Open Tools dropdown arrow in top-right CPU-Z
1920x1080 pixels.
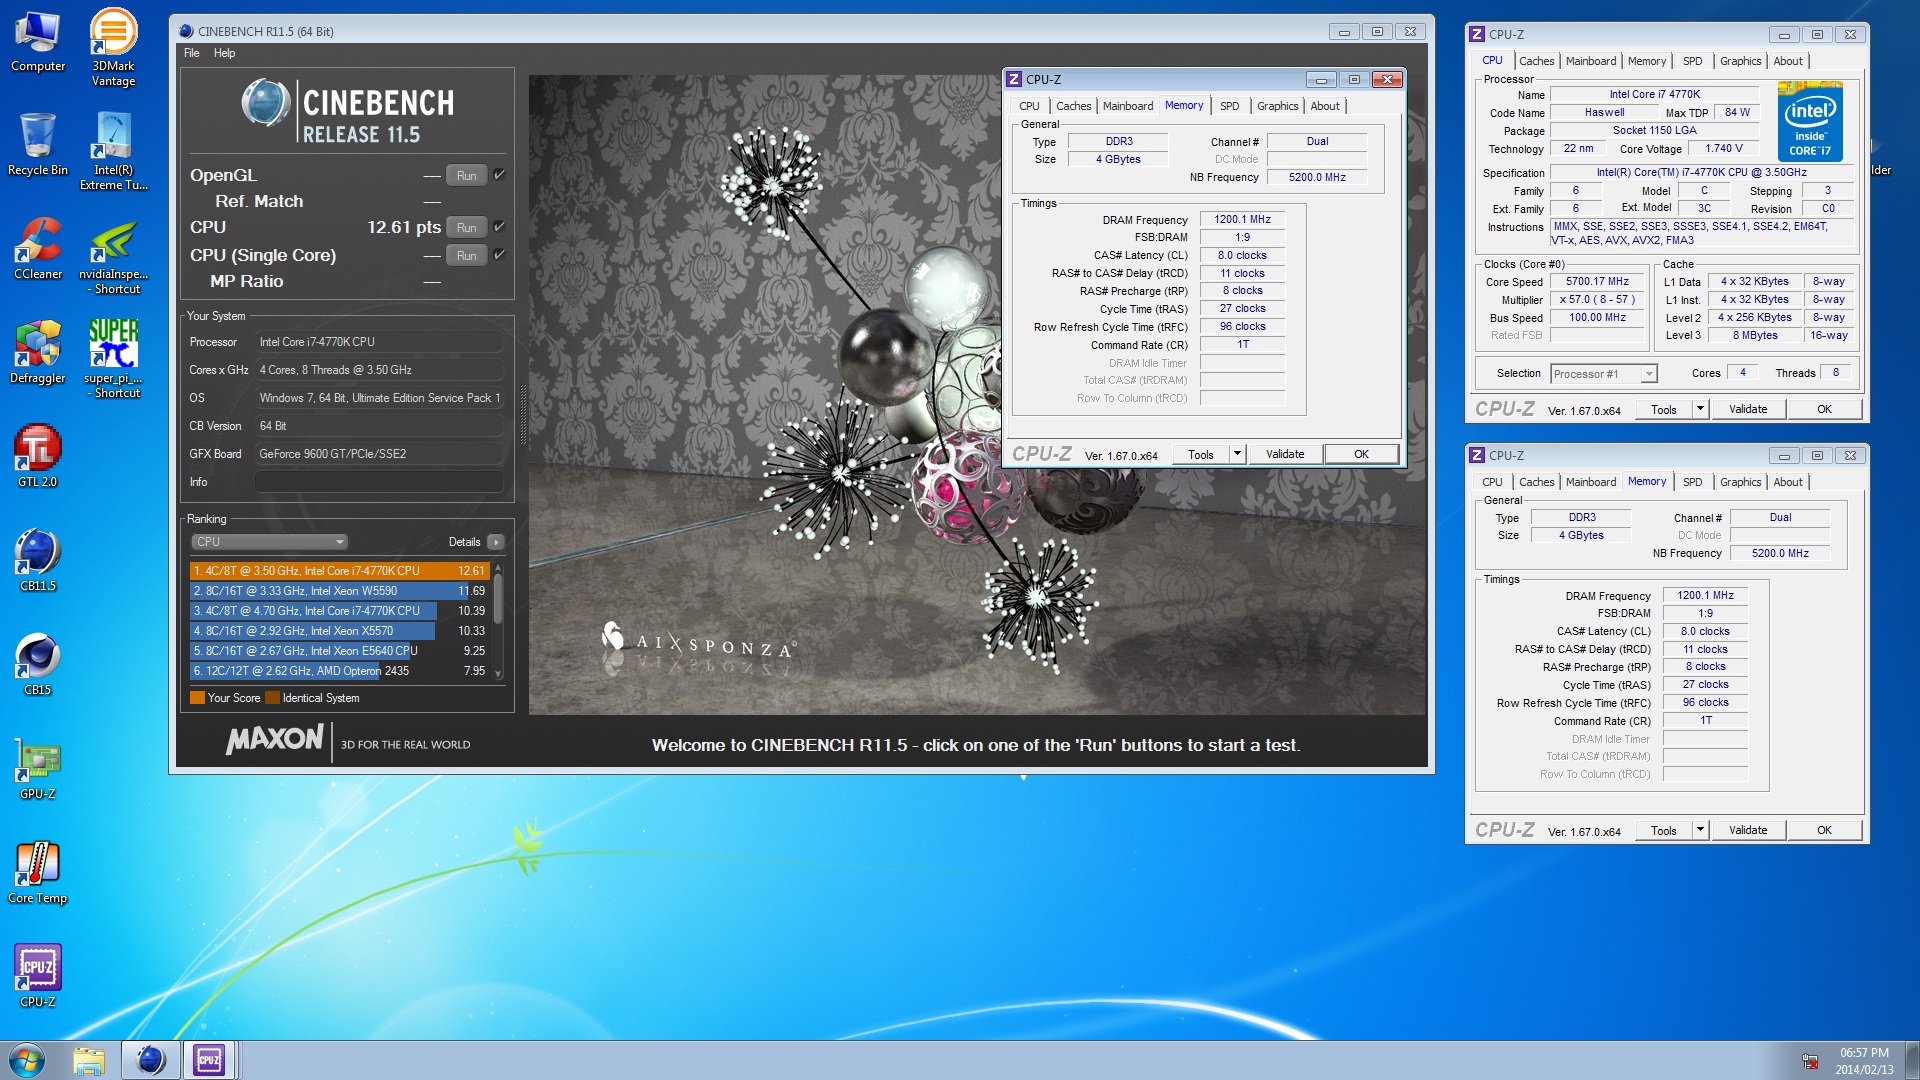(1700, 409)
